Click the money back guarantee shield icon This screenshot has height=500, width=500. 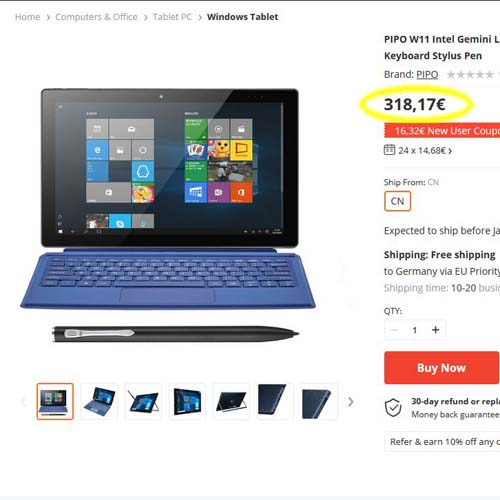pos(393,407)
